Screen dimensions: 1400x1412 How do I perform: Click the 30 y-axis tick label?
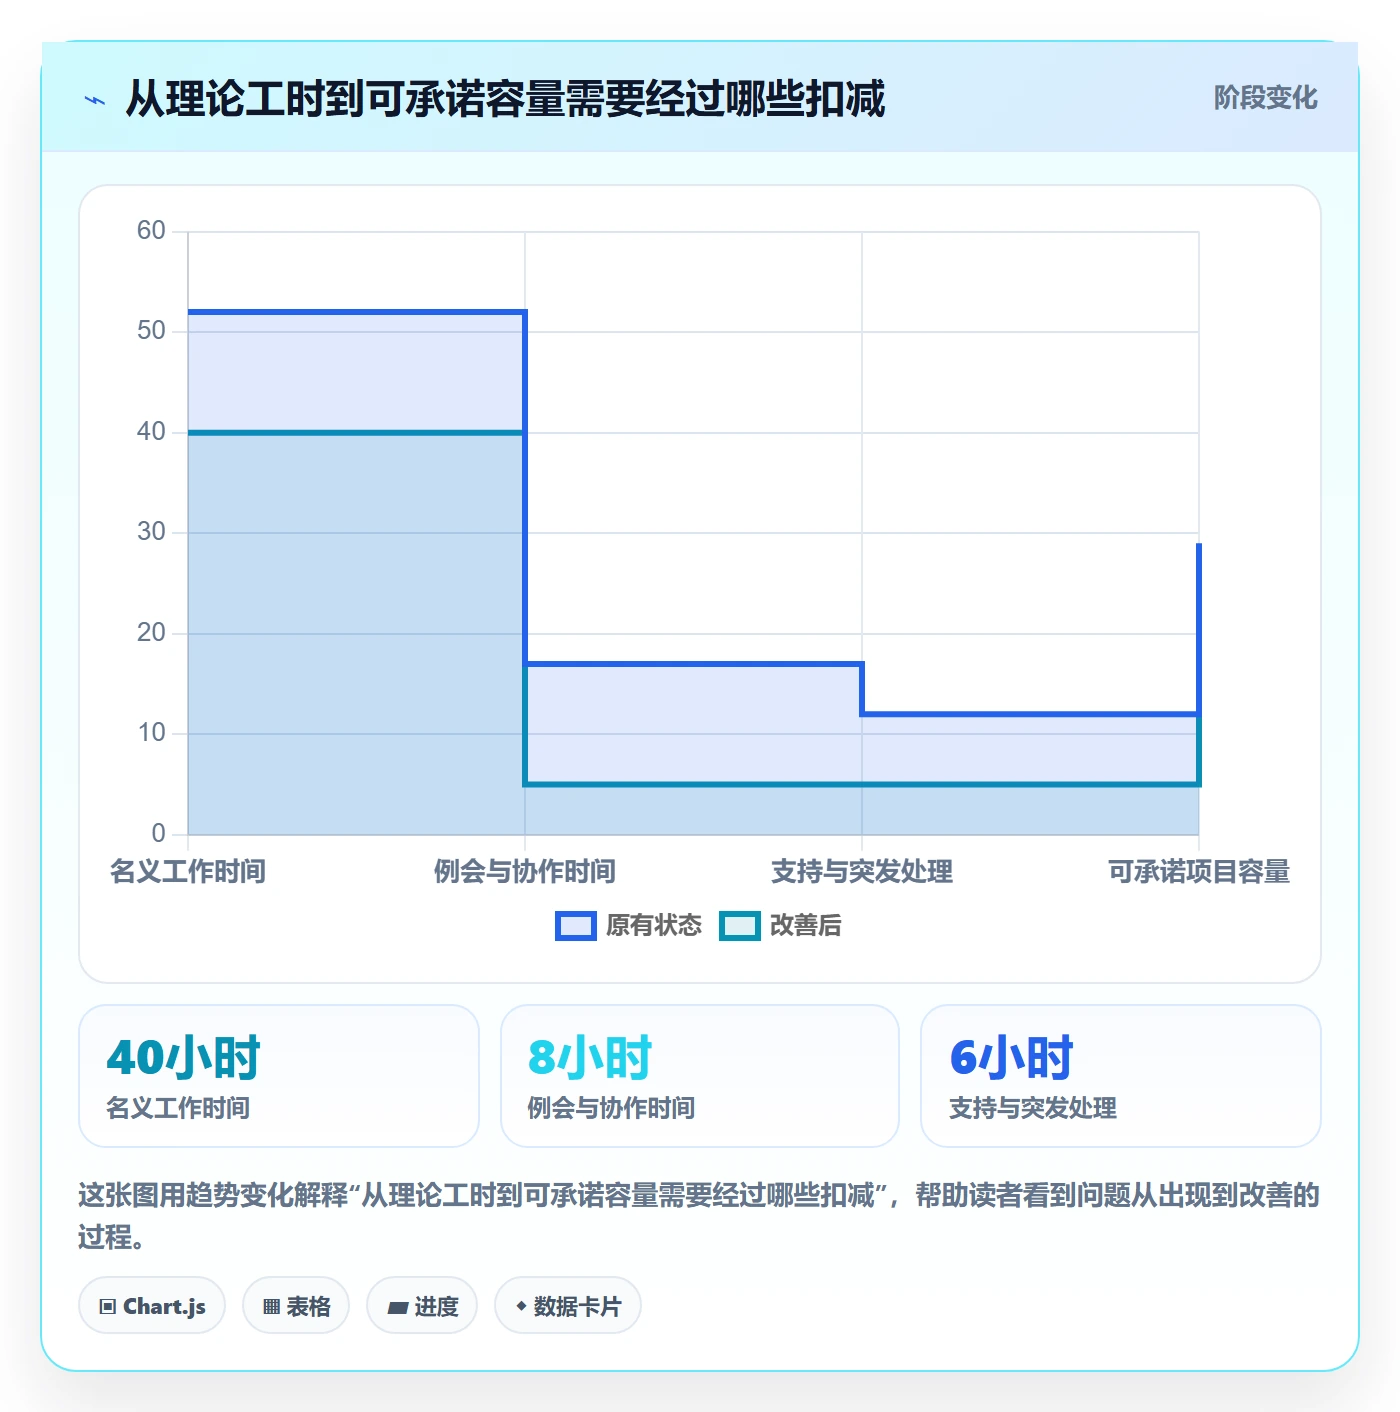(x=151, y=532)
